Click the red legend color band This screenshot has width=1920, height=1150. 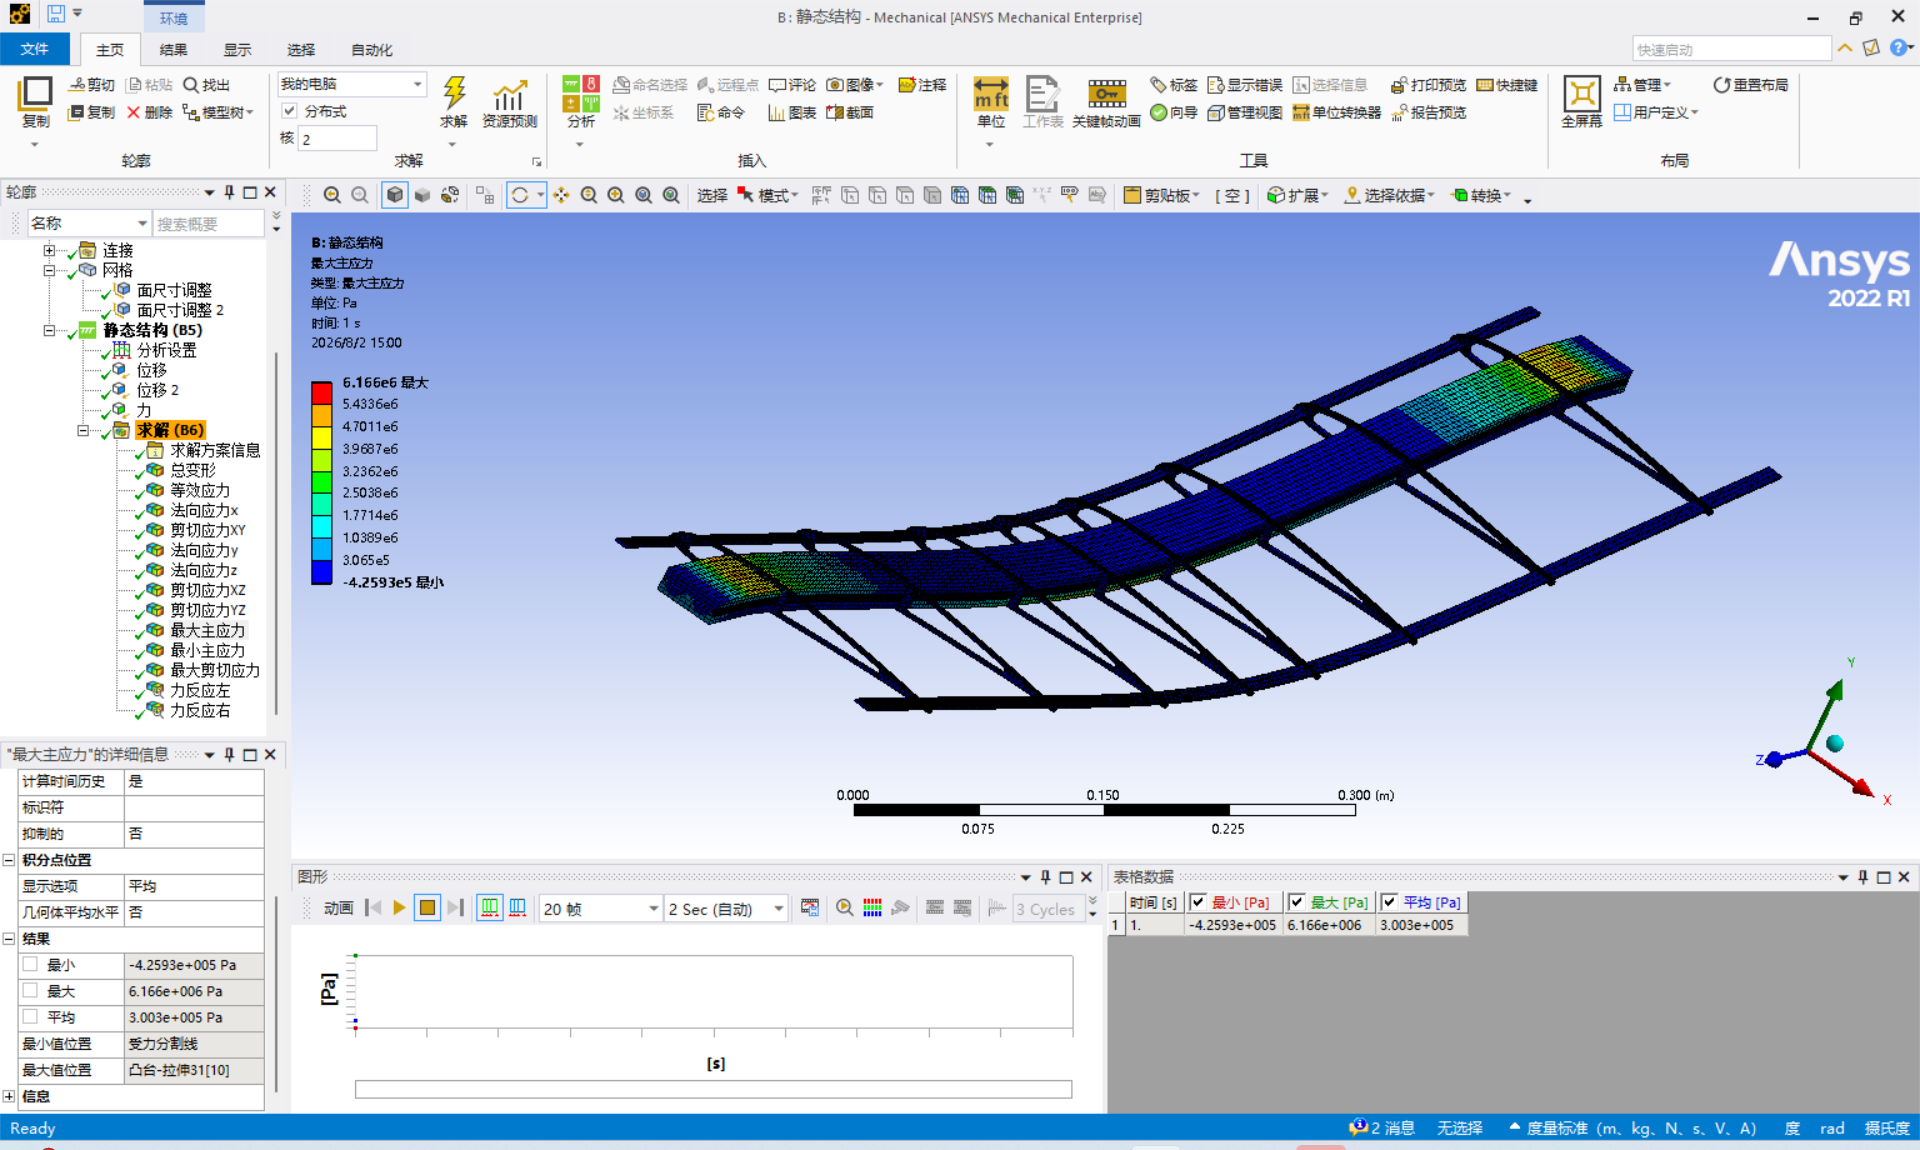321,392
